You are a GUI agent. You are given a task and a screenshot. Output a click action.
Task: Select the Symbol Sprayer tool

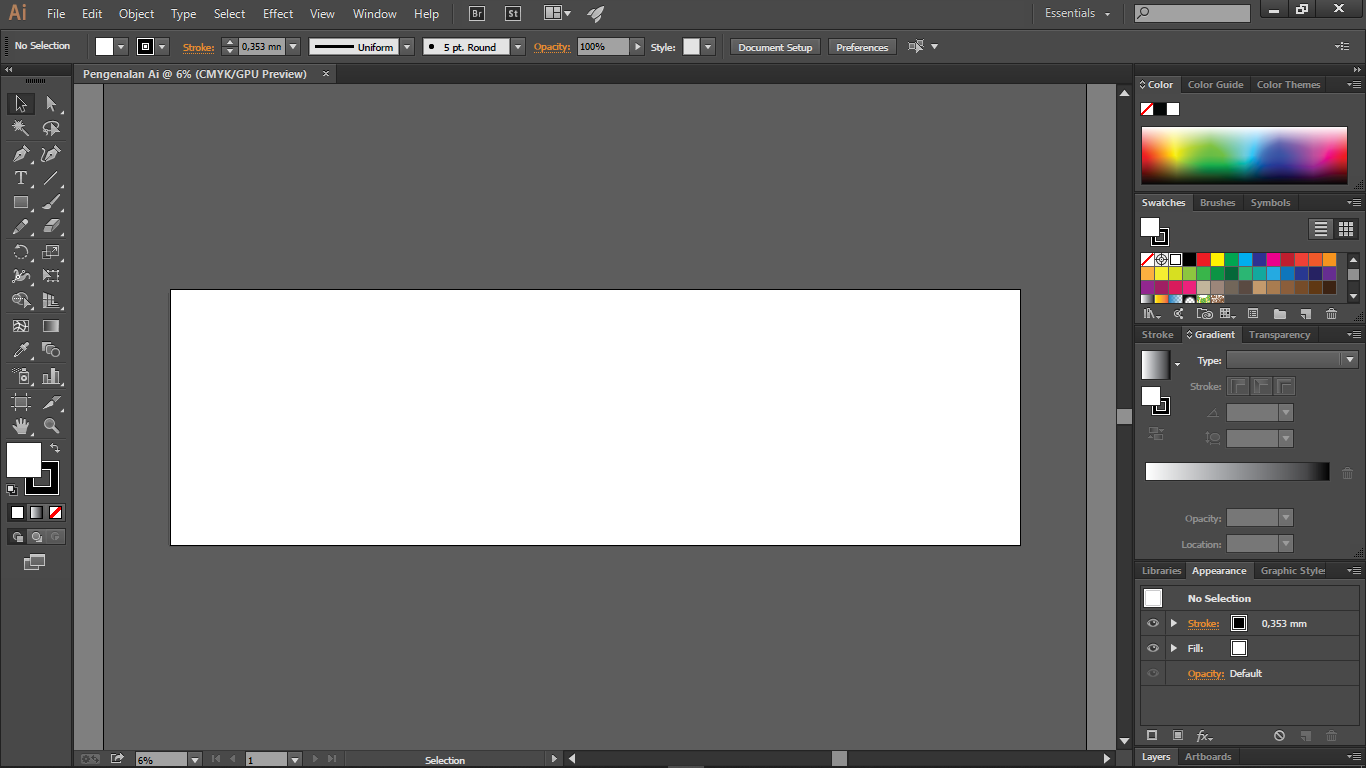(21, 376)
